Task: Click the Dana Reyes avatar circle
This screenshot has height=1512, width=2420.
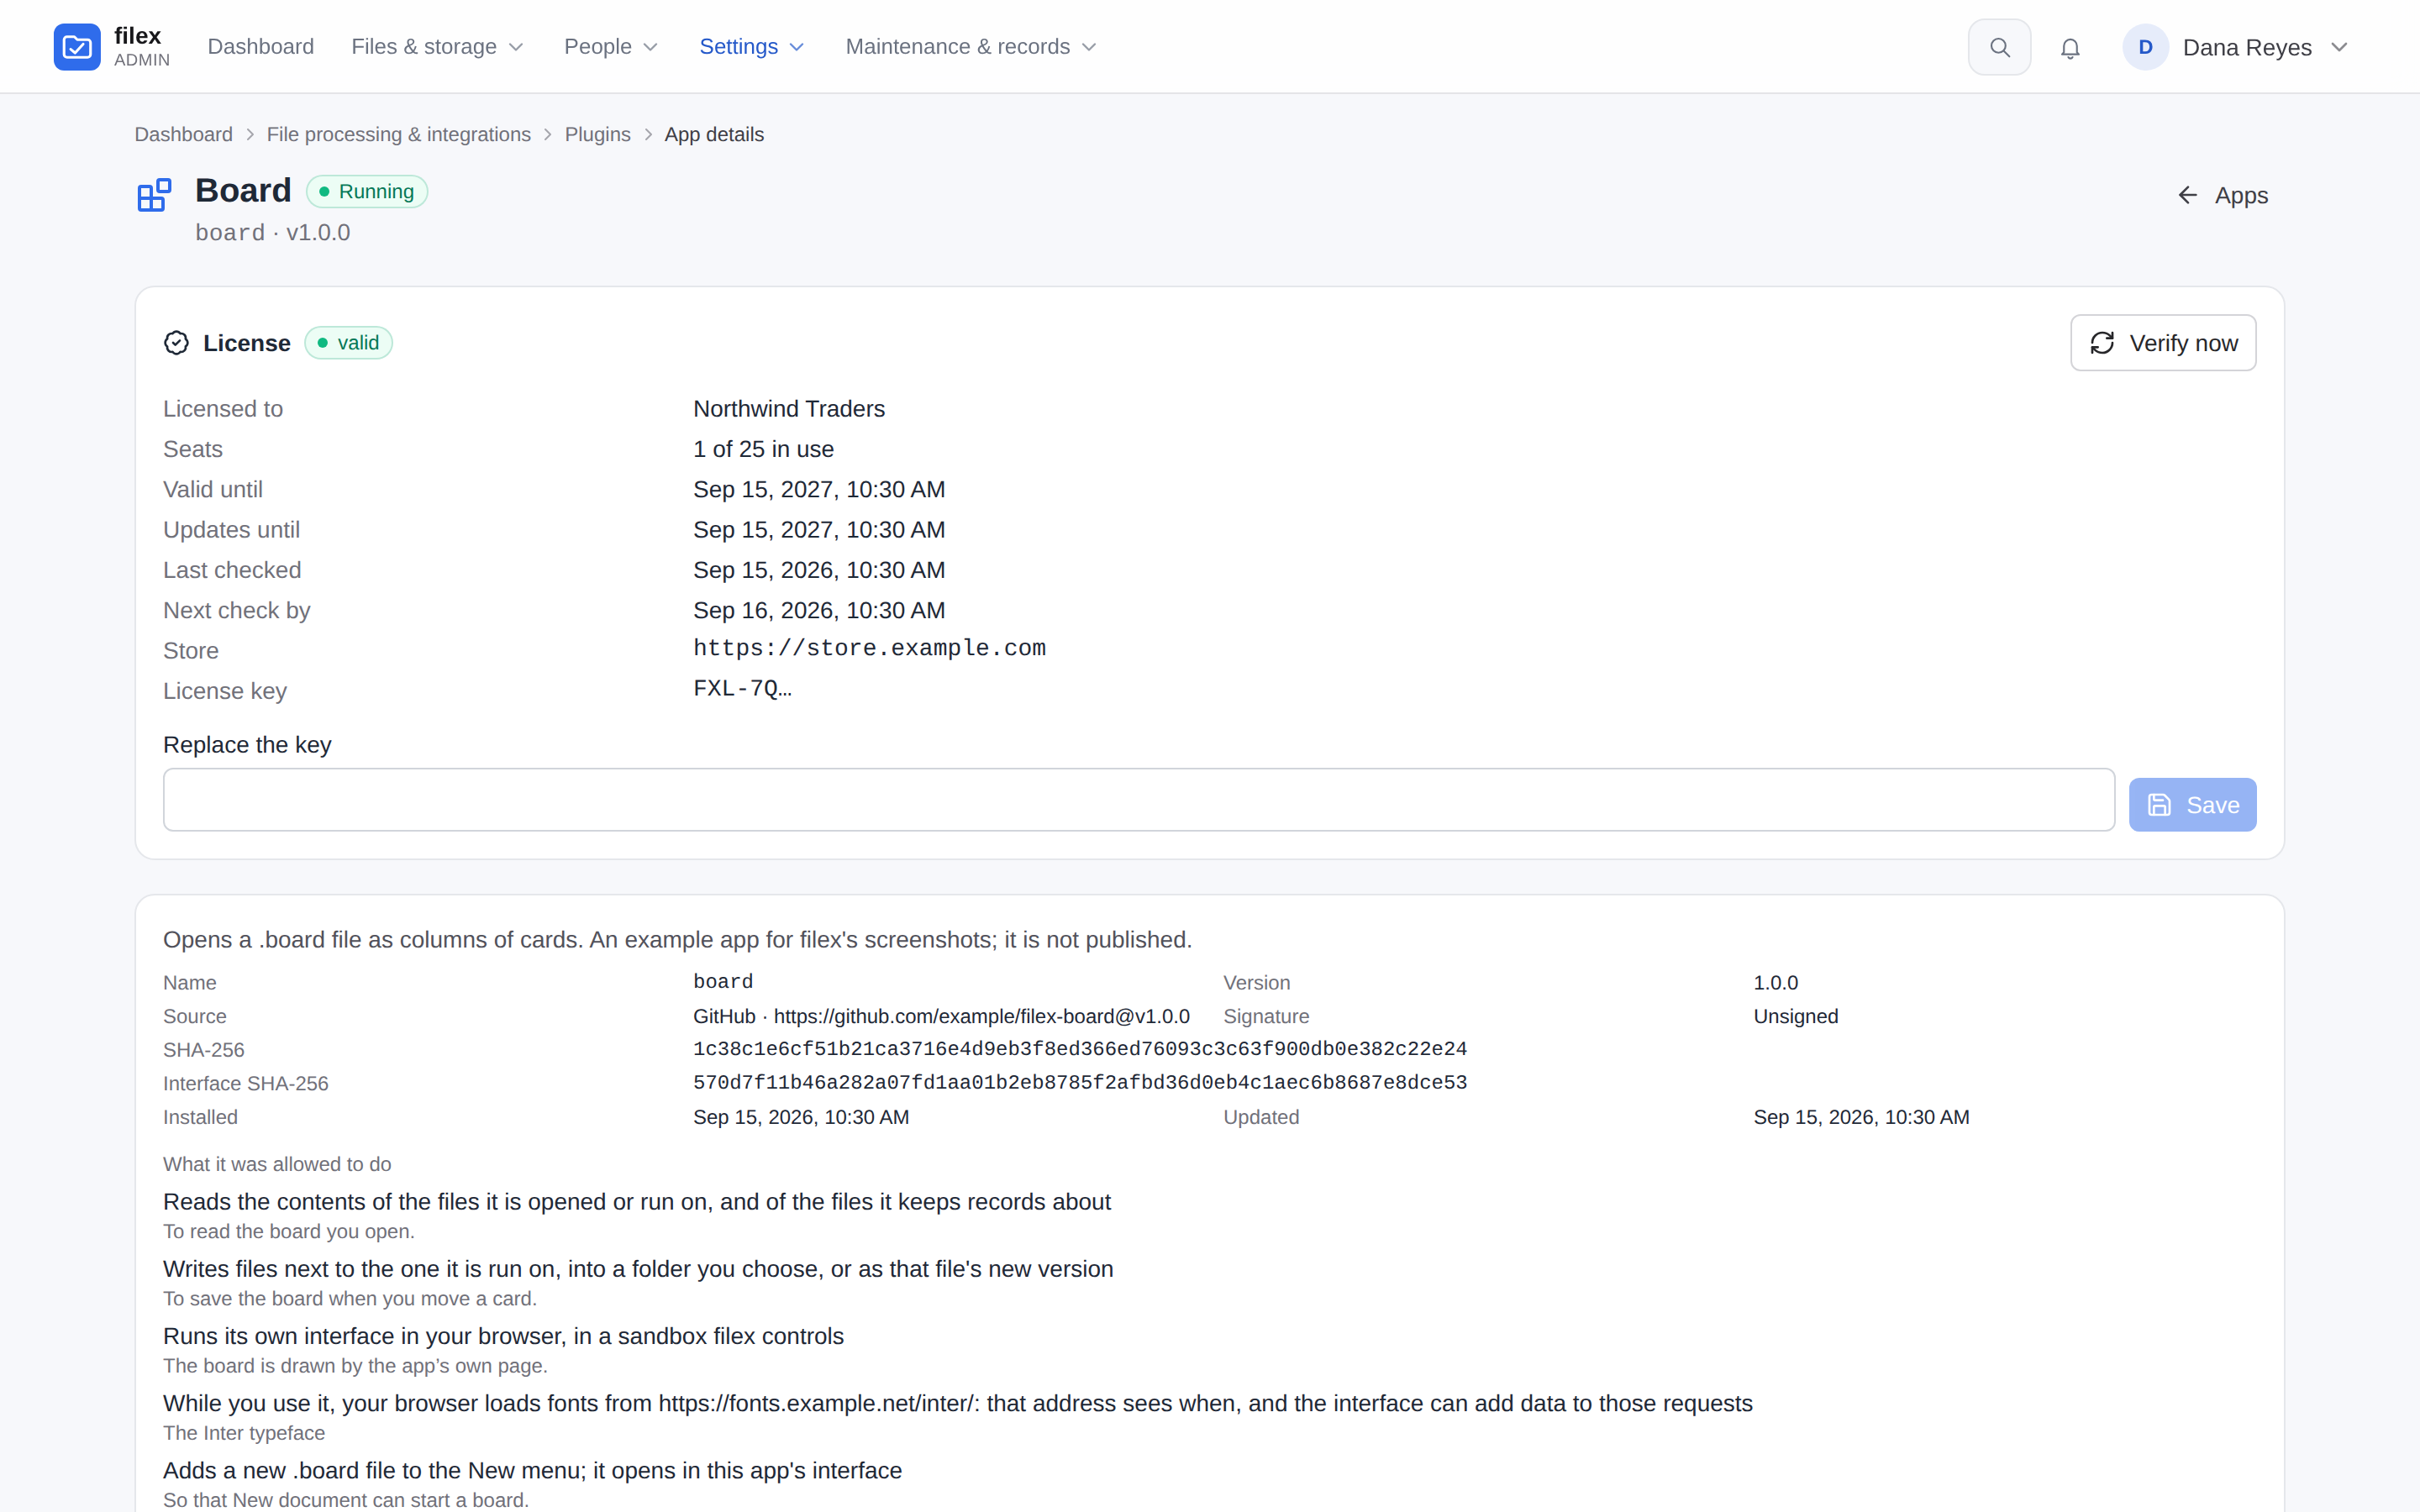Action: tap(2145, 47)
